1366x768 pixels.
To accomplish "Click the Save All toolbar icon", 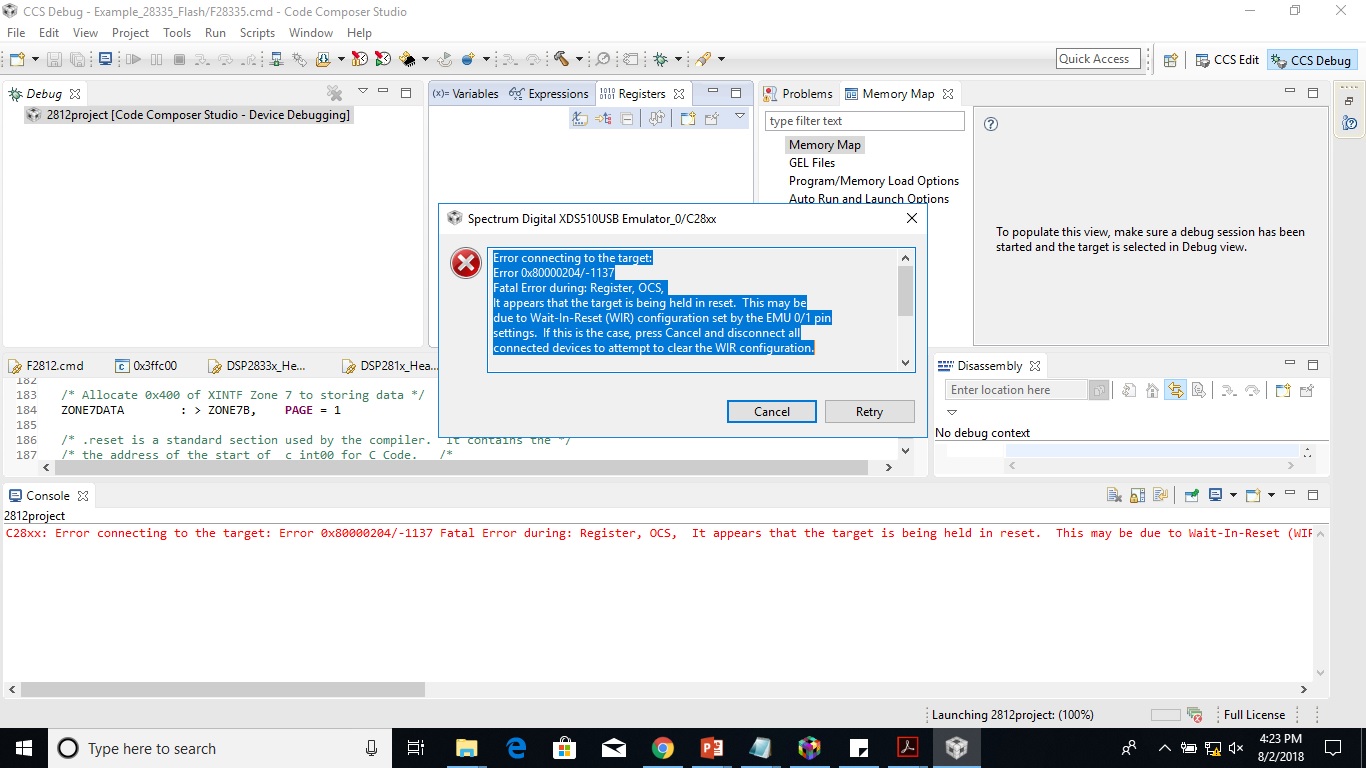I will click(x=77, y=60).
